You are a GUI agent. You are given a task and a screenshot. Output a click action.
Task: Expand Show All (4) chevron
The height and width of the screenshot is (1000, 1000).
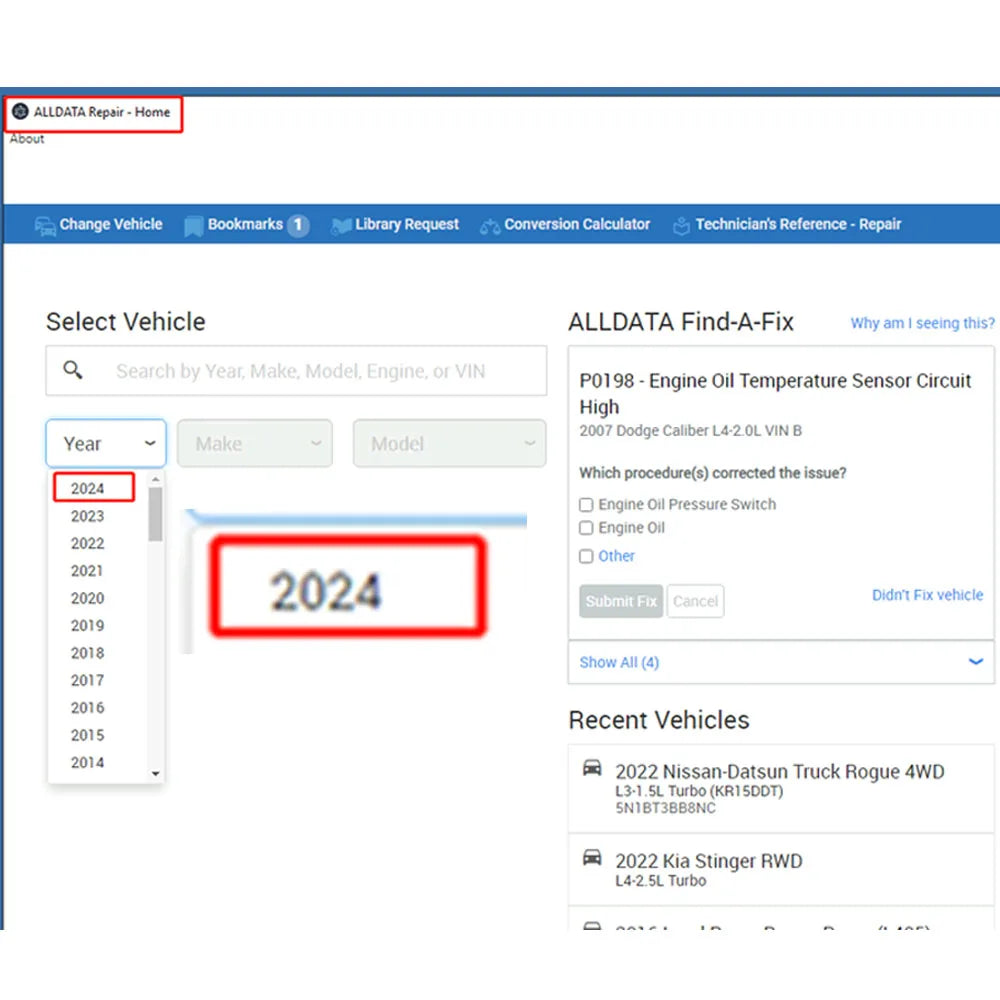[x=976, y=662]
